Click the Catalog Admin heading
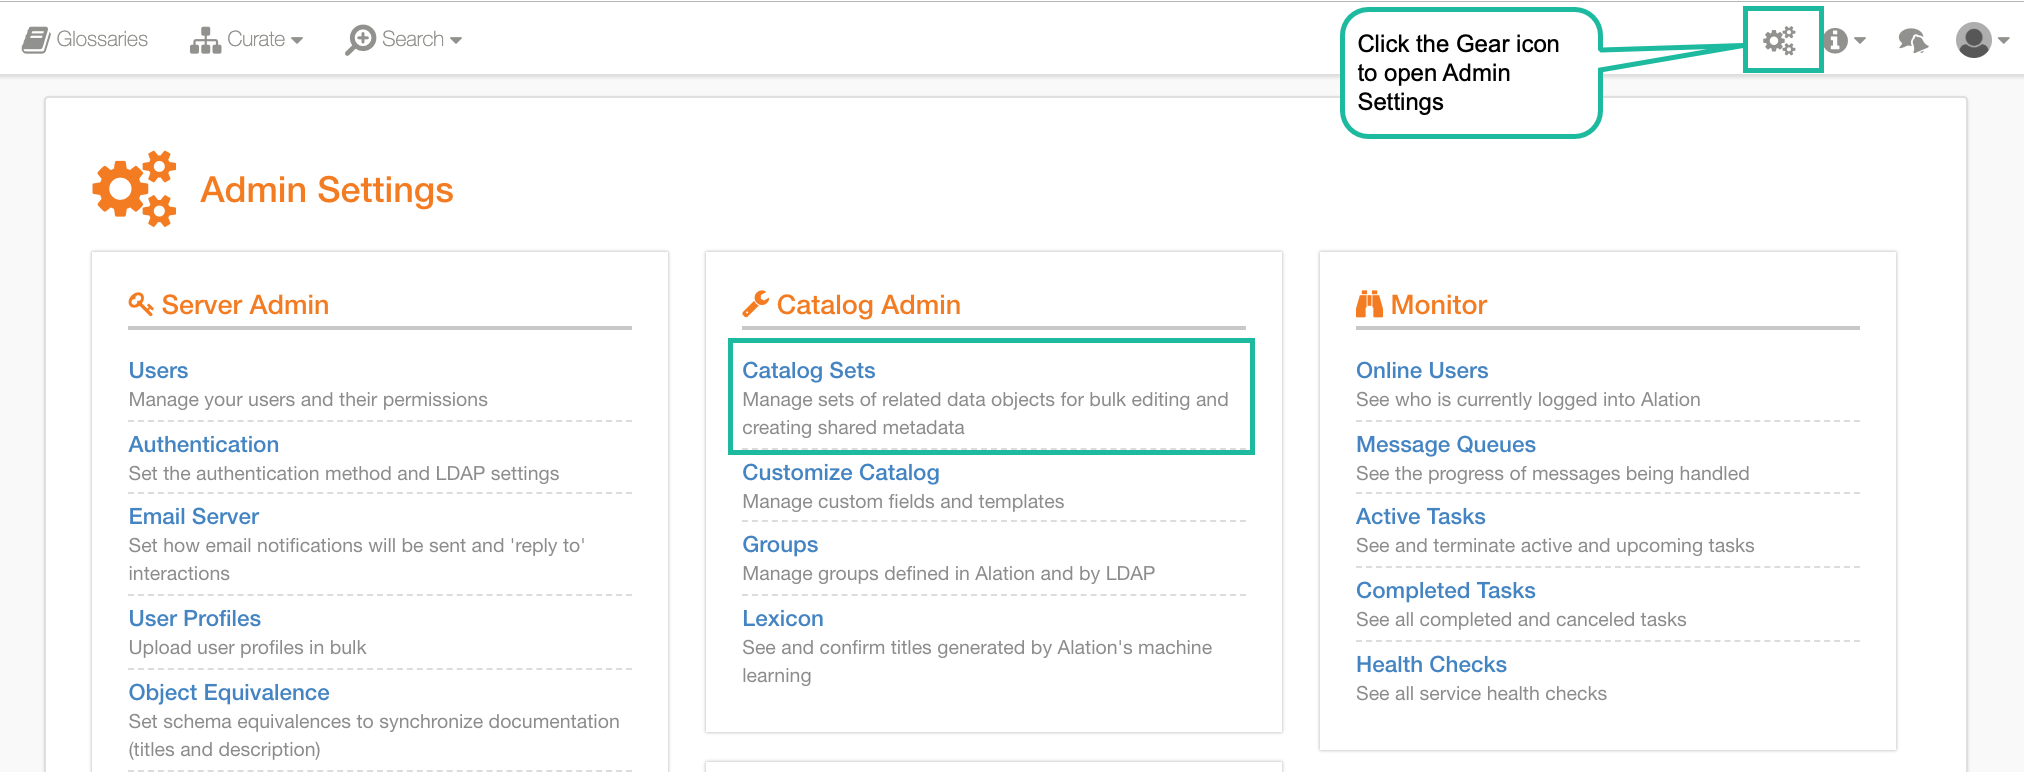The width and height of the screenshot is (2024, 772). [868, 304]
